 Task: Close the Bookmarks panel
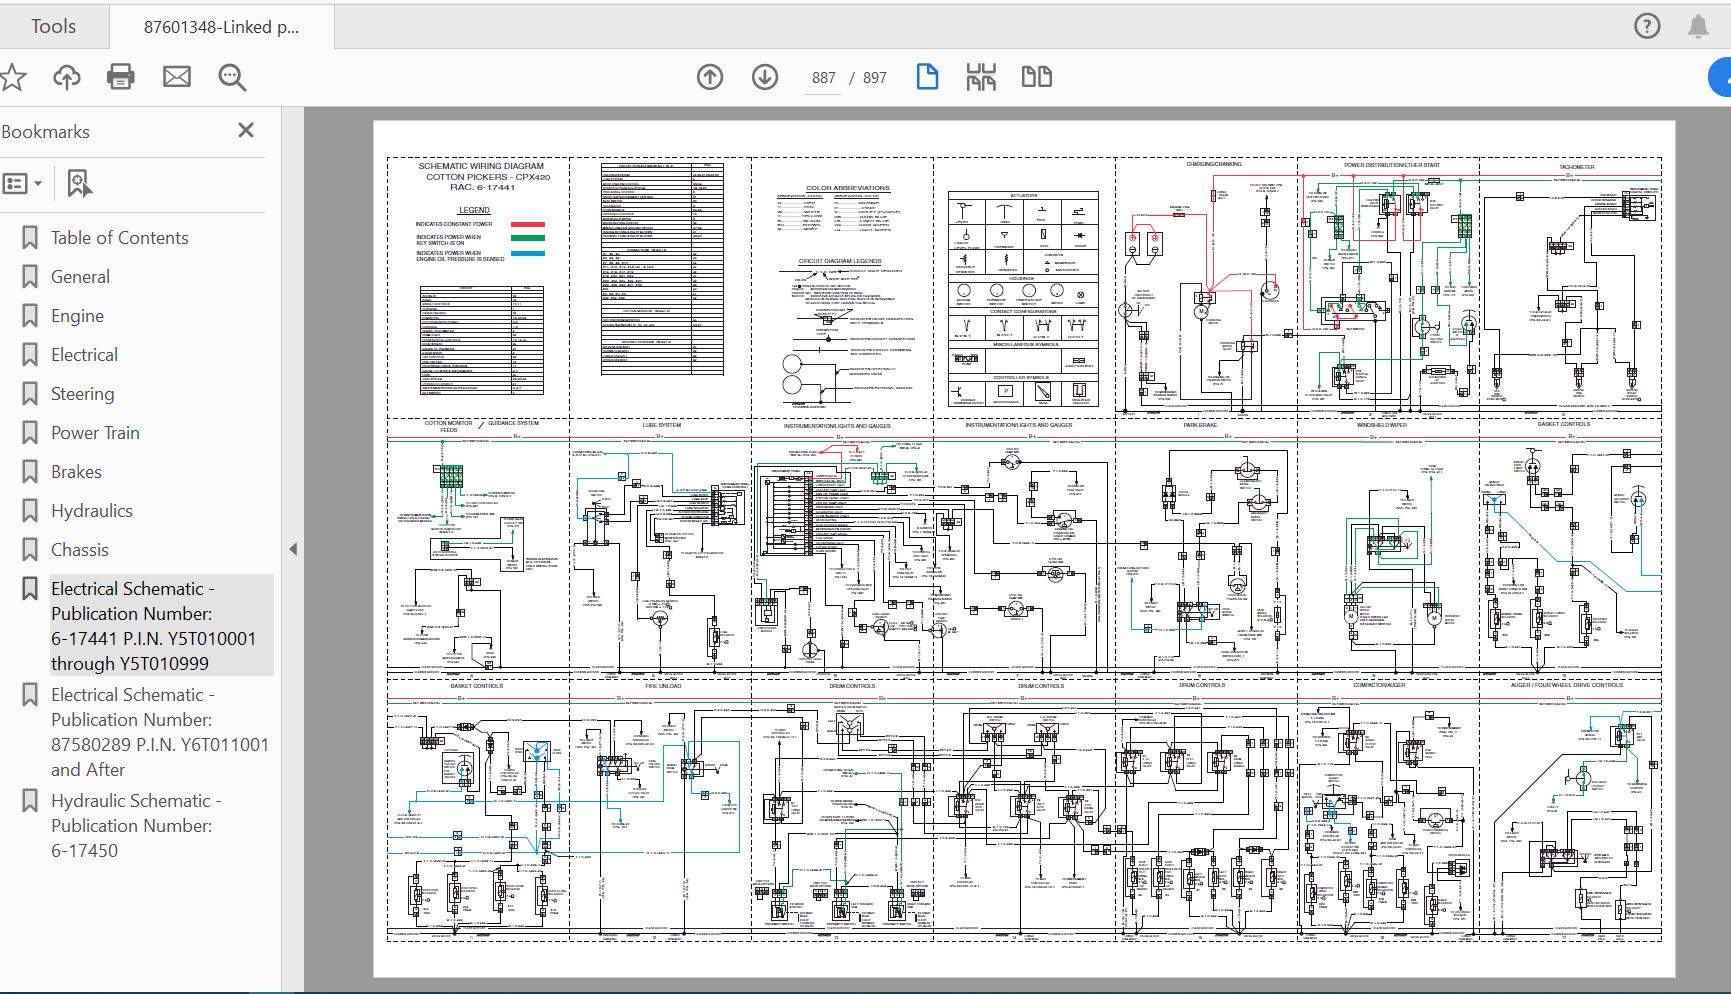[x=246, y=130]
